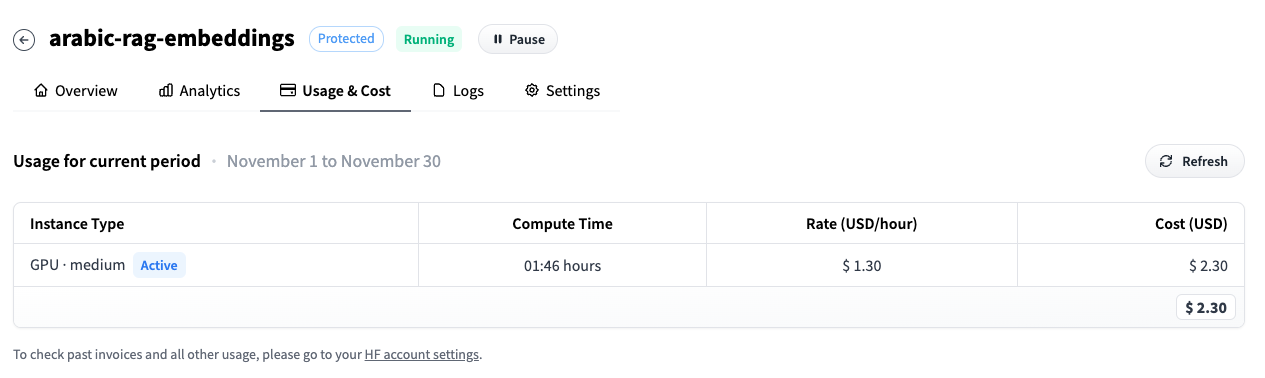Switch to the Analytics tab

point(200,91)
